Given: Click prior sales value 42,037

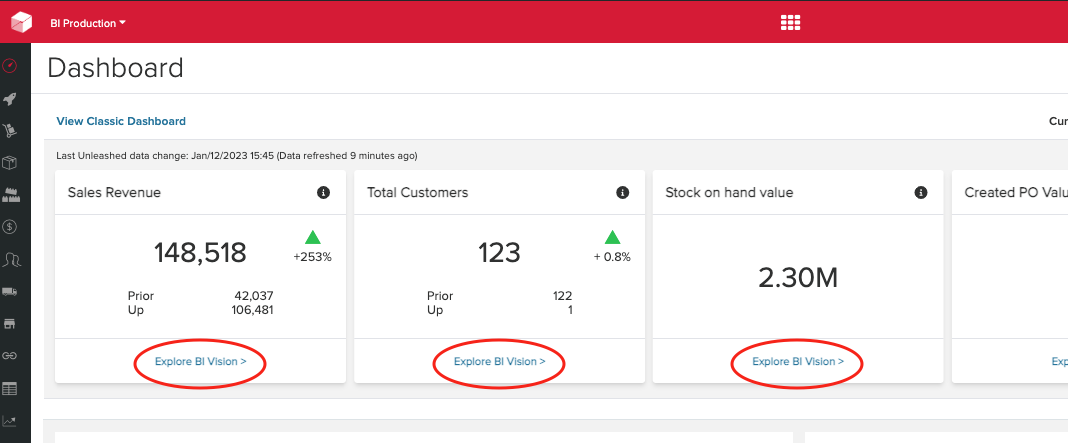Looking at the screenshot, I should (253, 296).
